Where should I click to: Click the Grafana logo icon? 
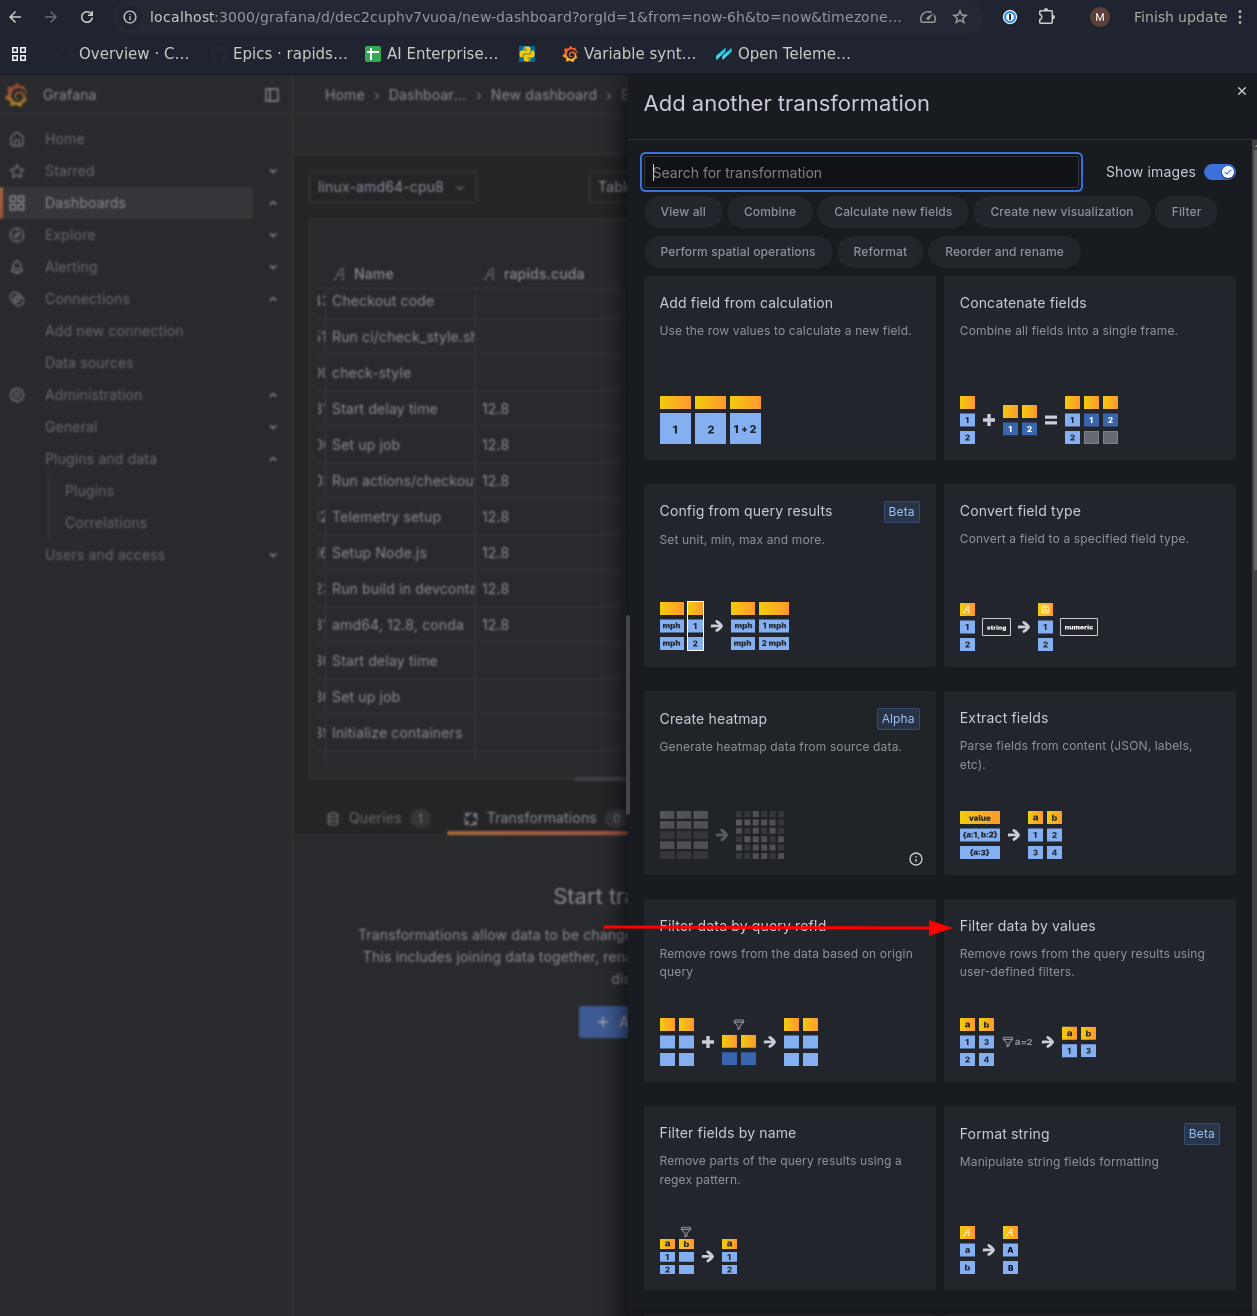tap(17, 95)
